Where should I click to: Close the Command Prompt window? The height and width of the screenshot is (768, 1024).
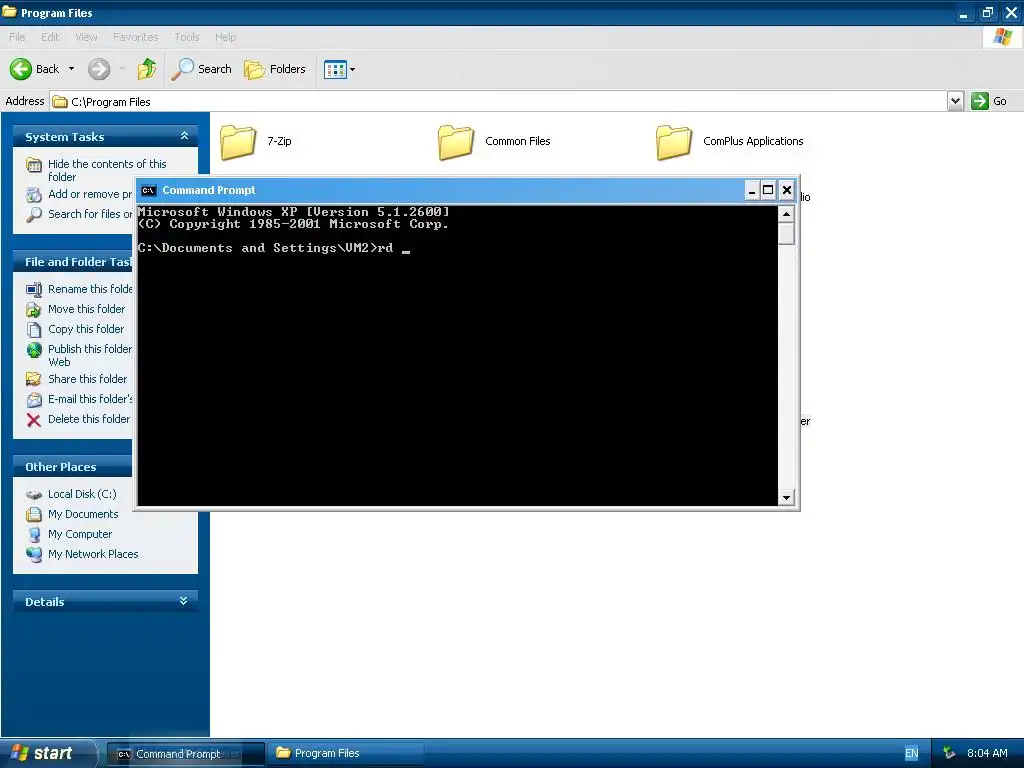787,190
